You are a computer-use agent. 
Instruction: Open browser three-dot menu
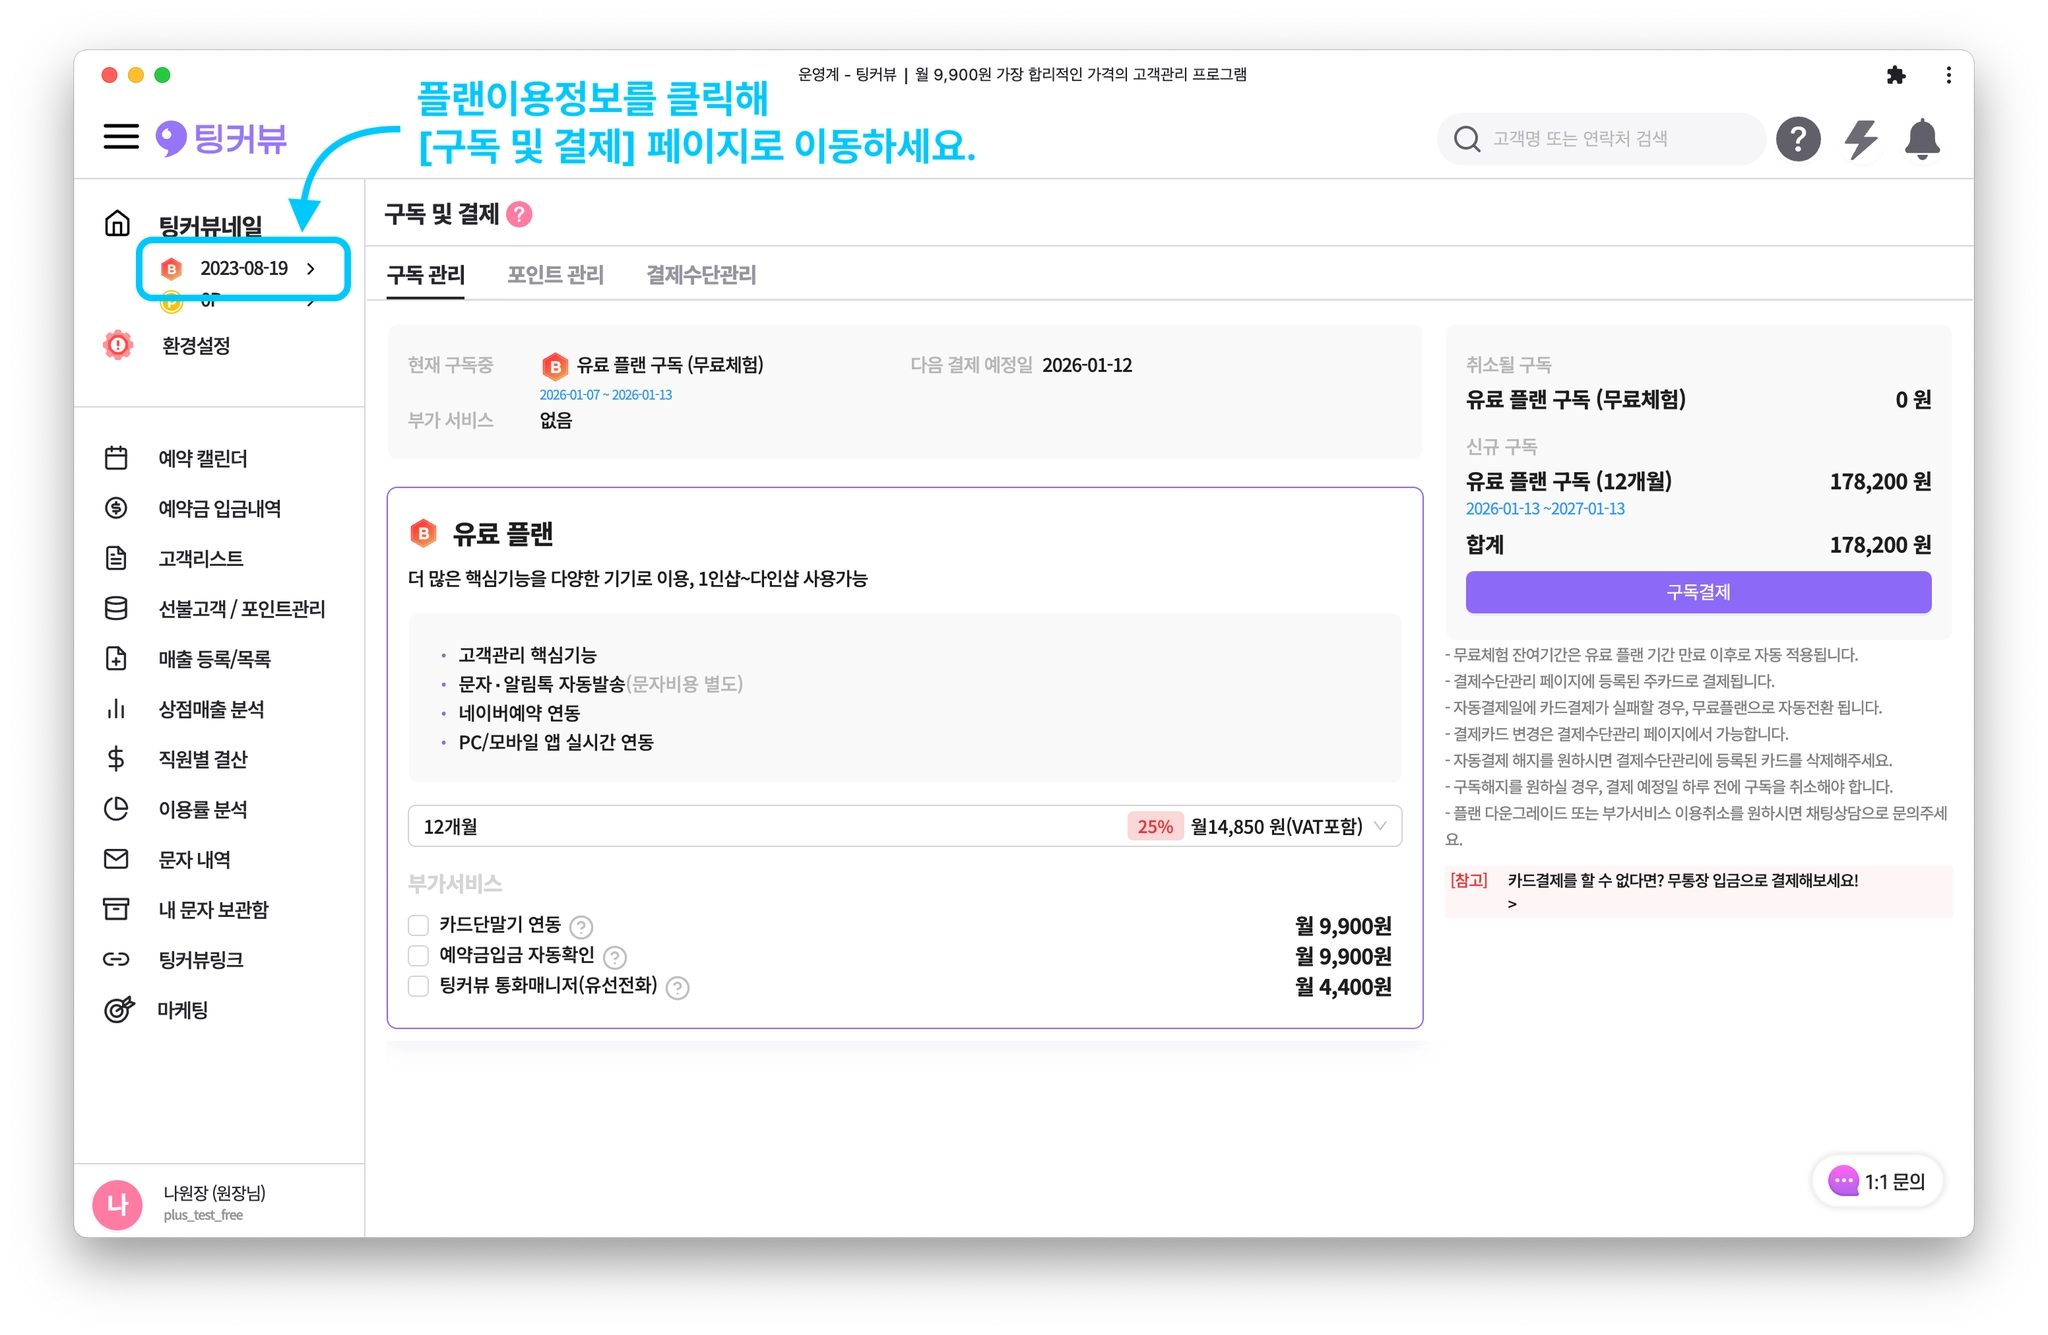(1948, 75)
